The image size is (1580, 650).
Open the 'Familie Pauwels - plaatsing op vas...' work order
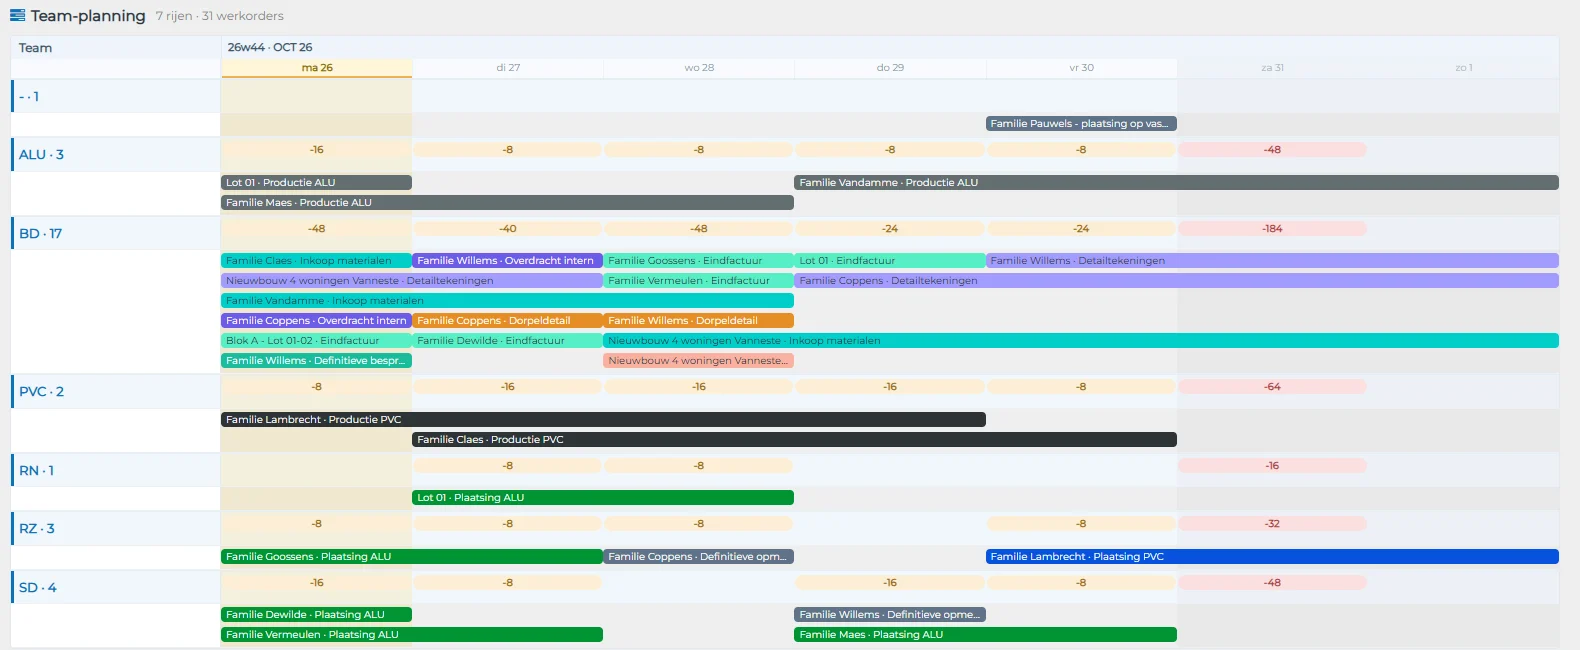(1081, 124)
